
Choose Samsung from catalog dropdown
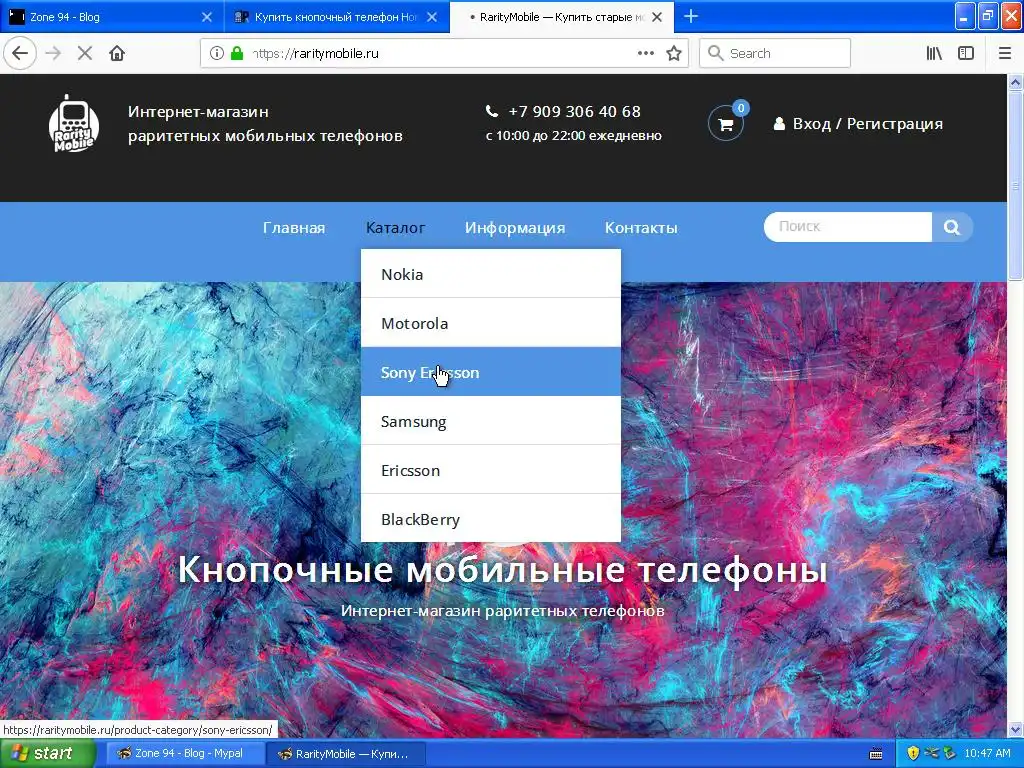pos(491,421)
